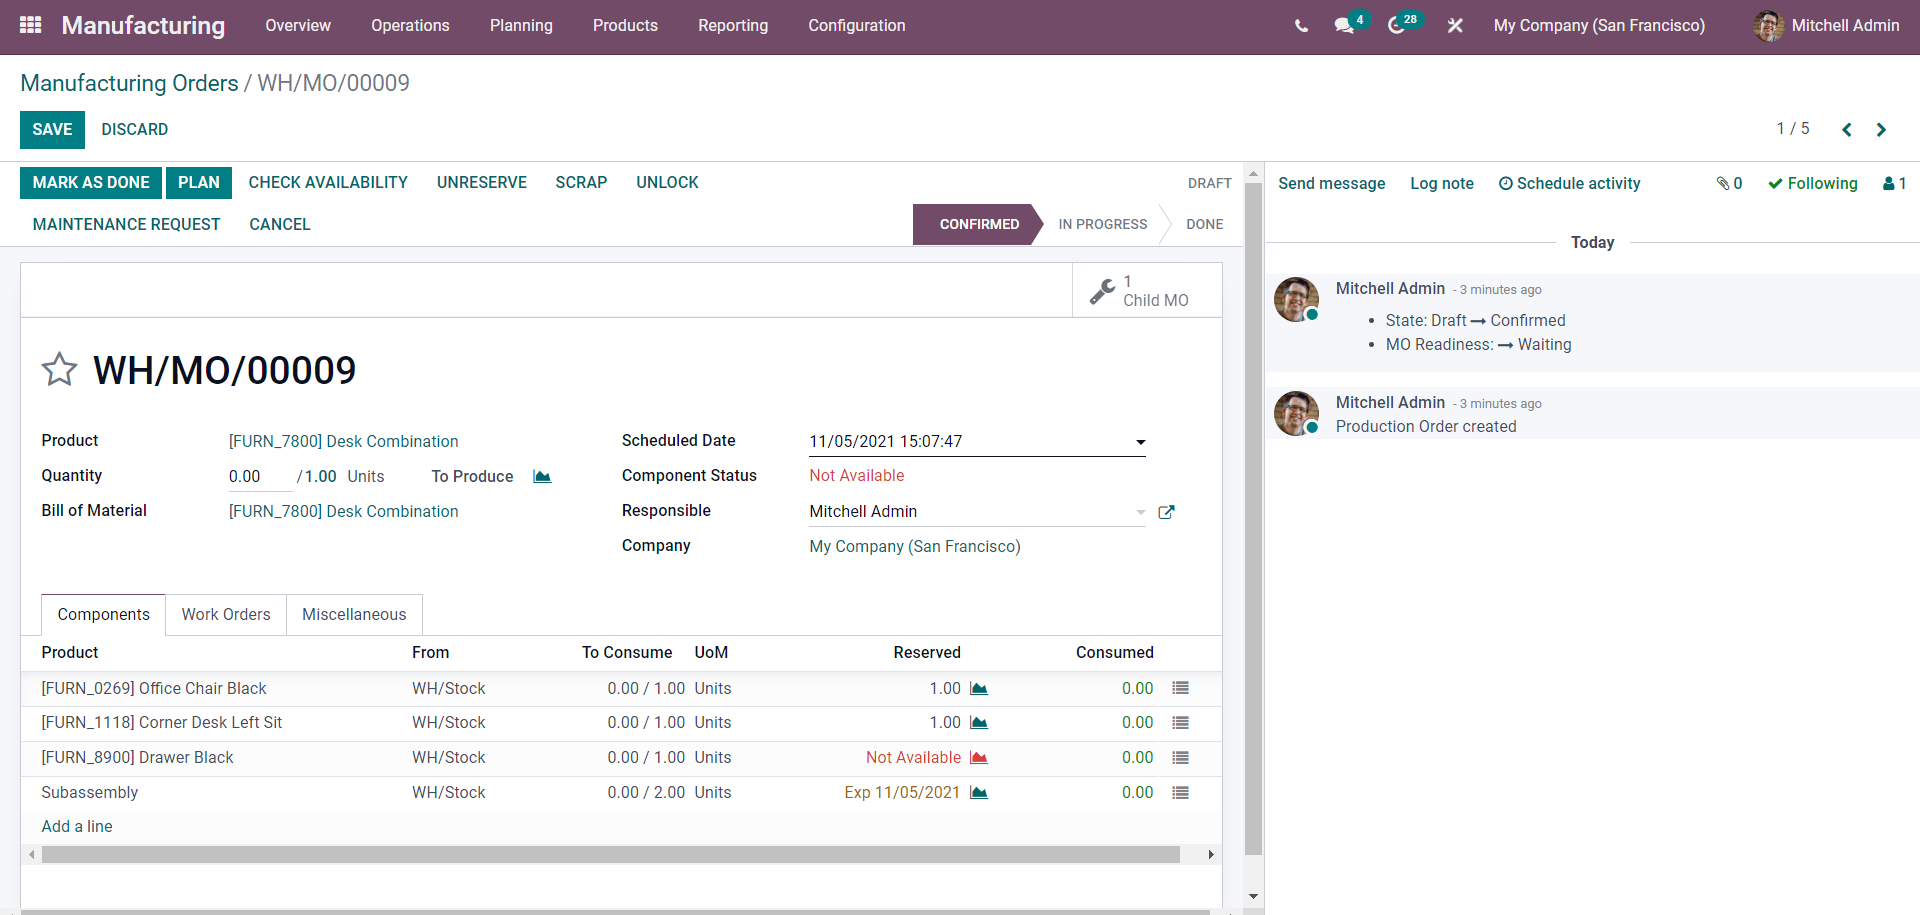Open the Products menu
Image resolution: width=1920 pixels, height=915 pixels.
[625, 26]
